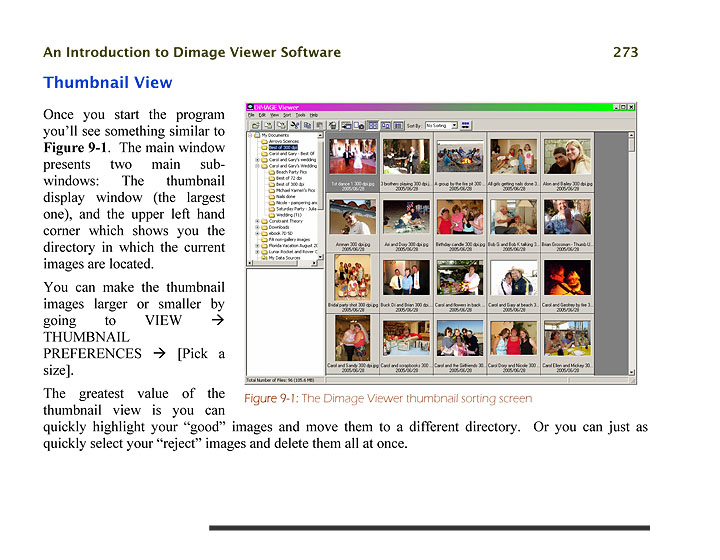Viewport: 720px width, 560px height.
Task: Select the second view-mode toolbar icon
Action: tap(386, 125)
